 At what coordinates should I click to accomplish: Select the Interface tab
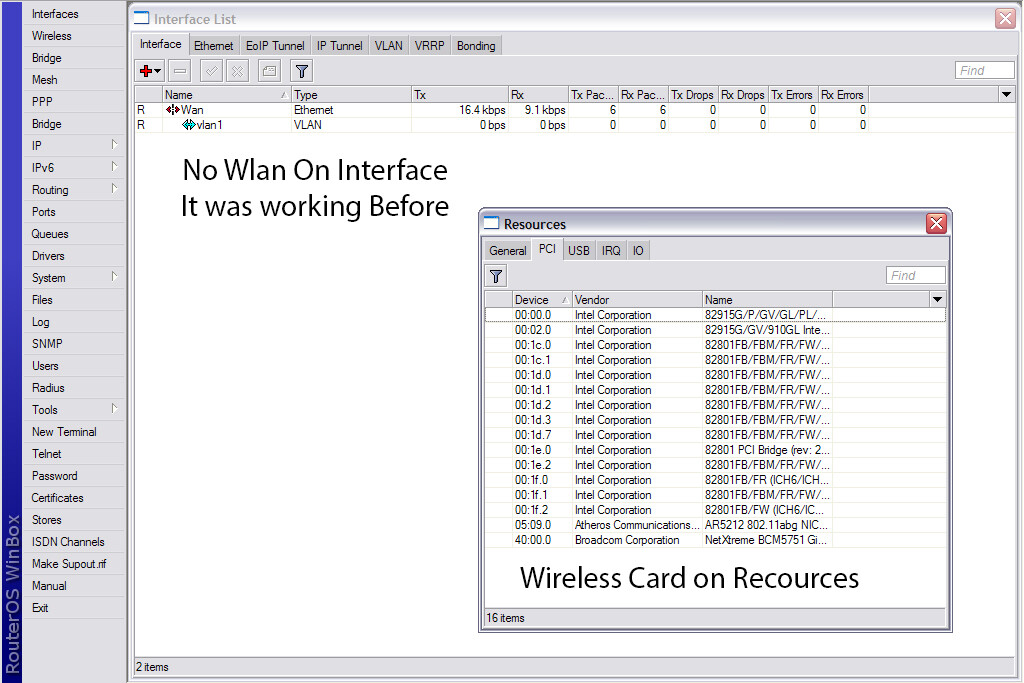pos(161,44)
